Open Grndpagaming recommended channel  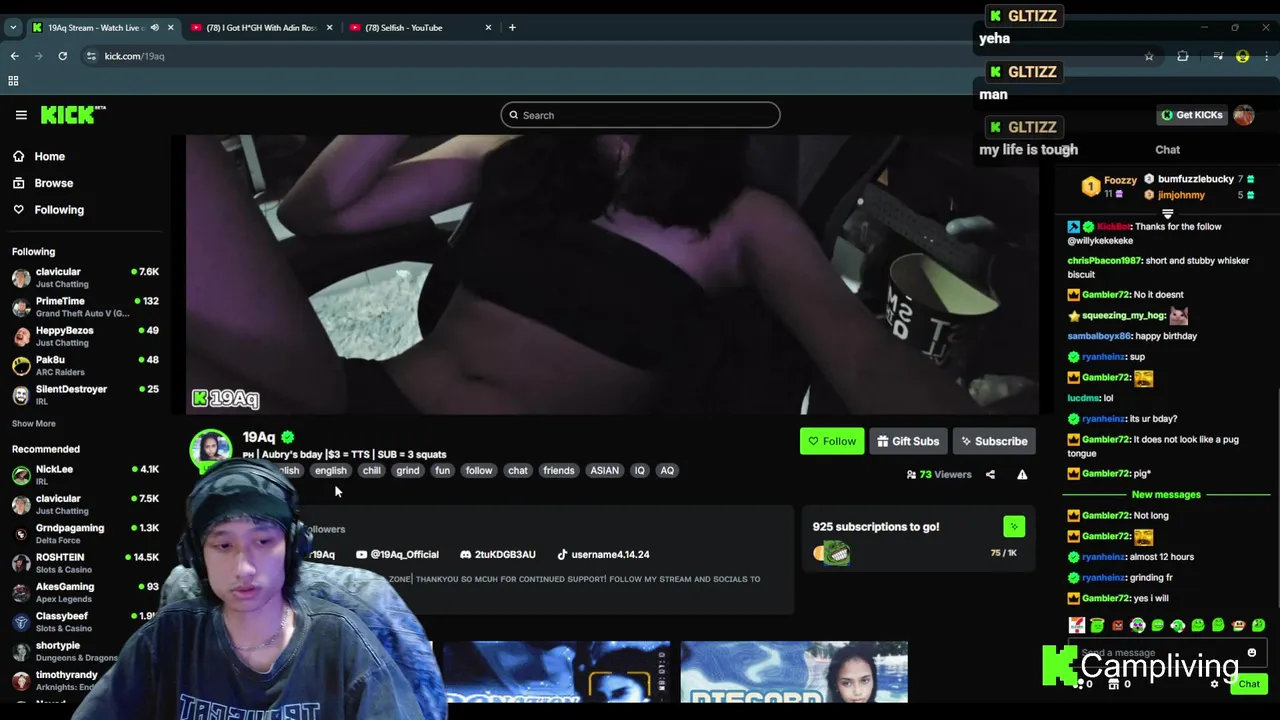(85, 534)
